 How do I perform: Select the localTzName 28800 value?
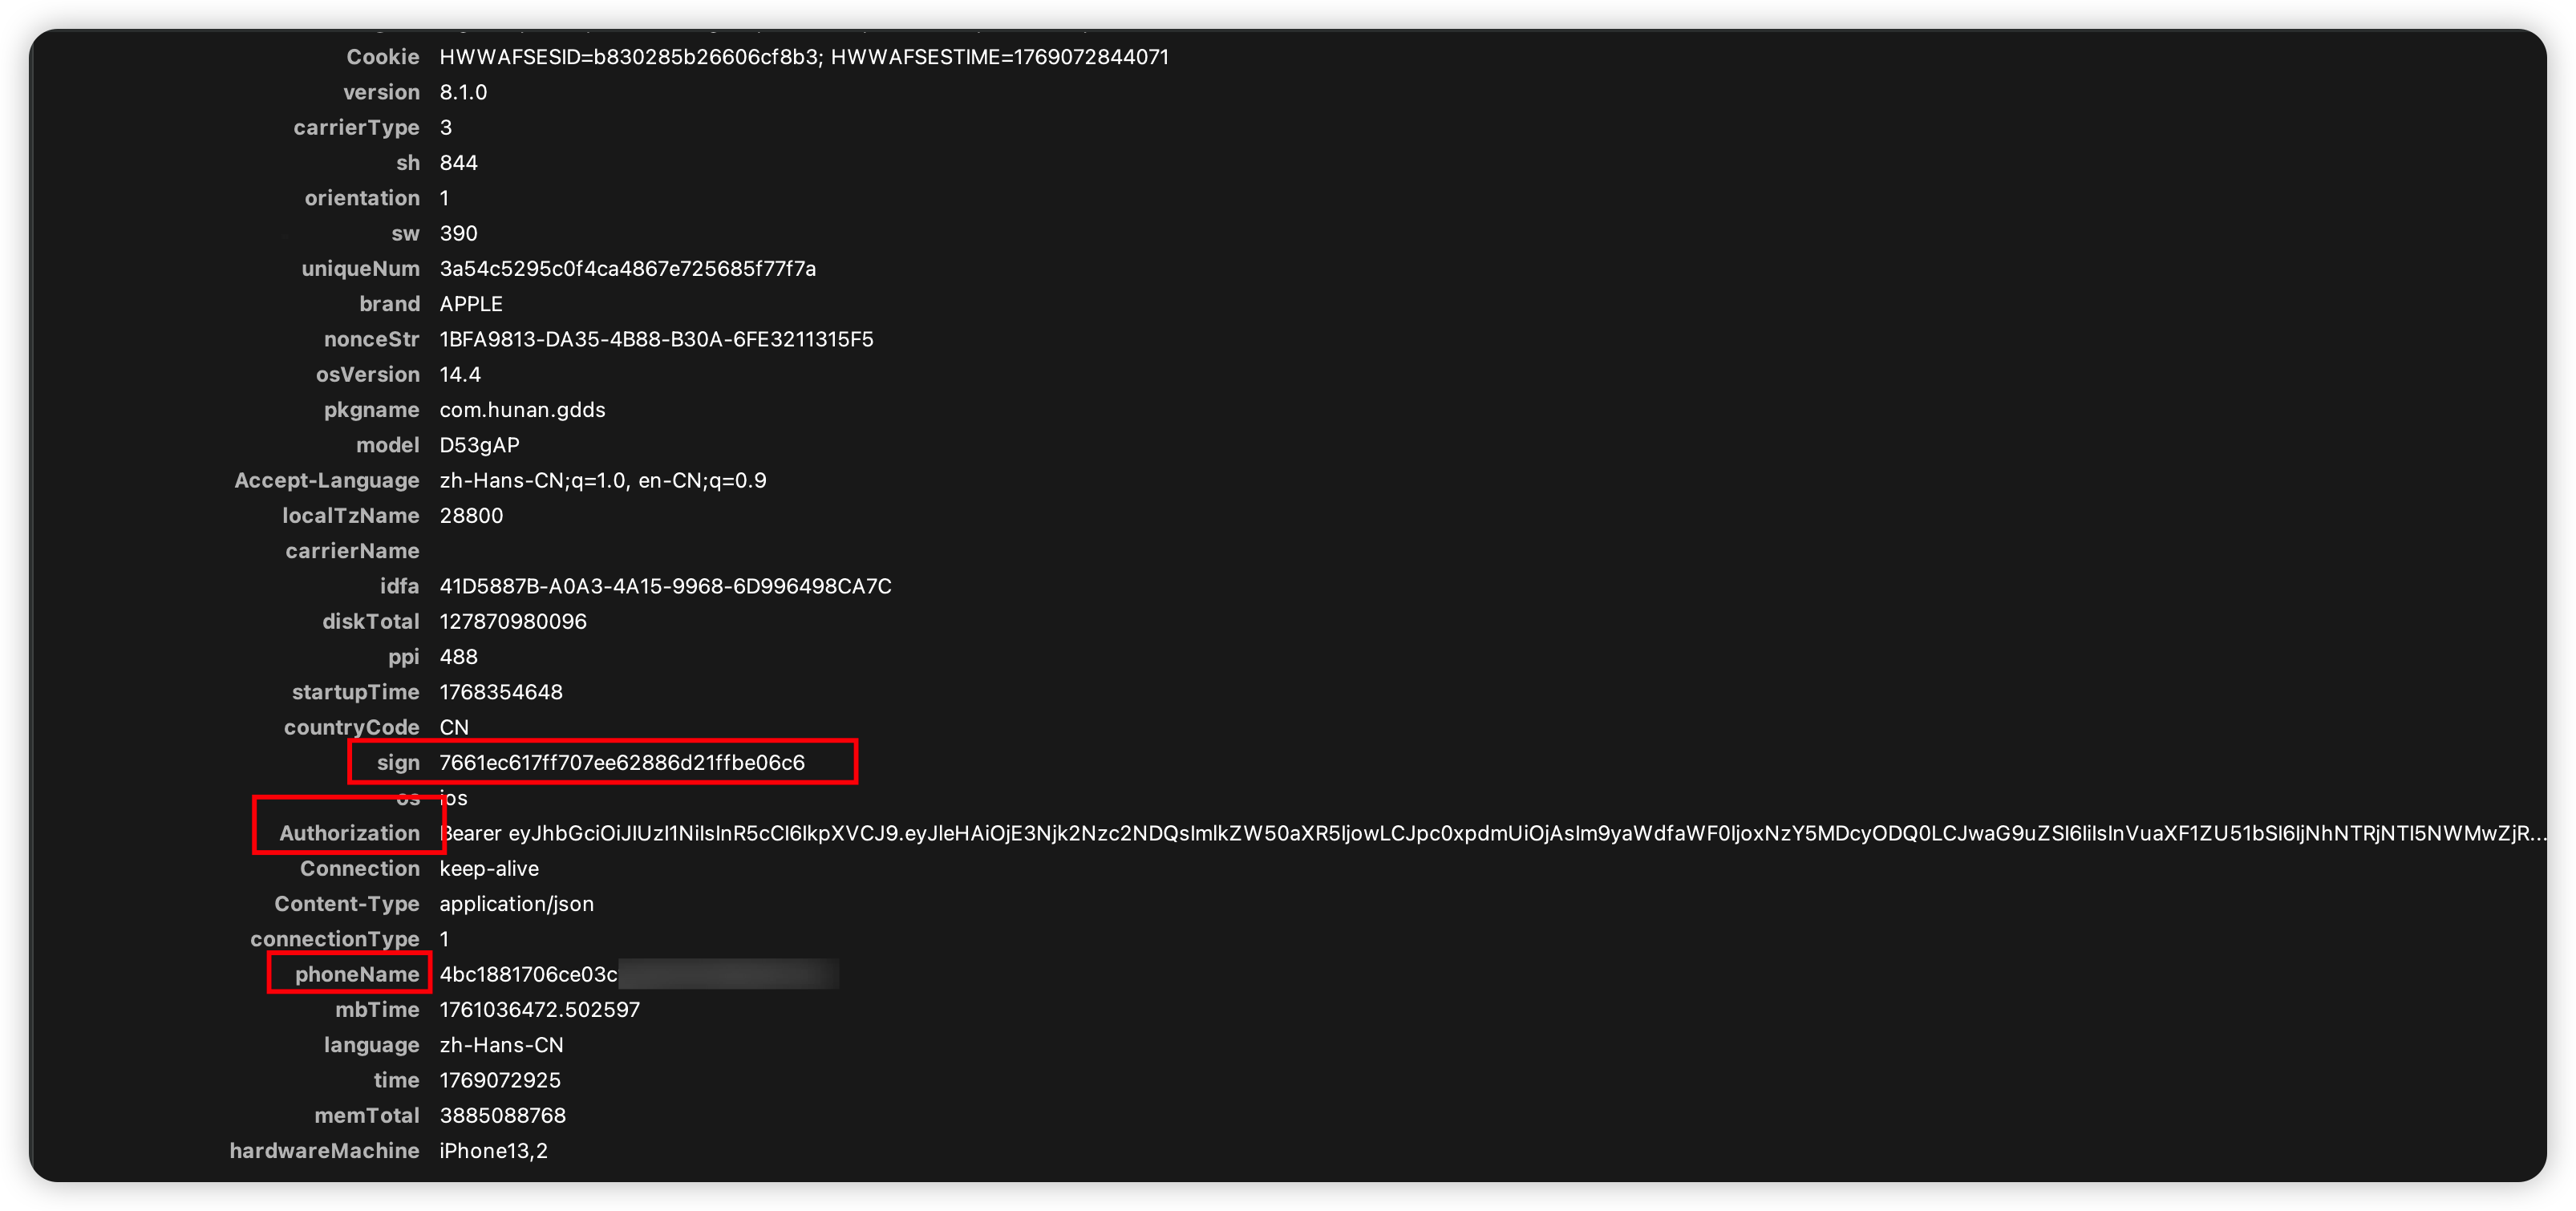pyautogui.click(x=471, y=516)
